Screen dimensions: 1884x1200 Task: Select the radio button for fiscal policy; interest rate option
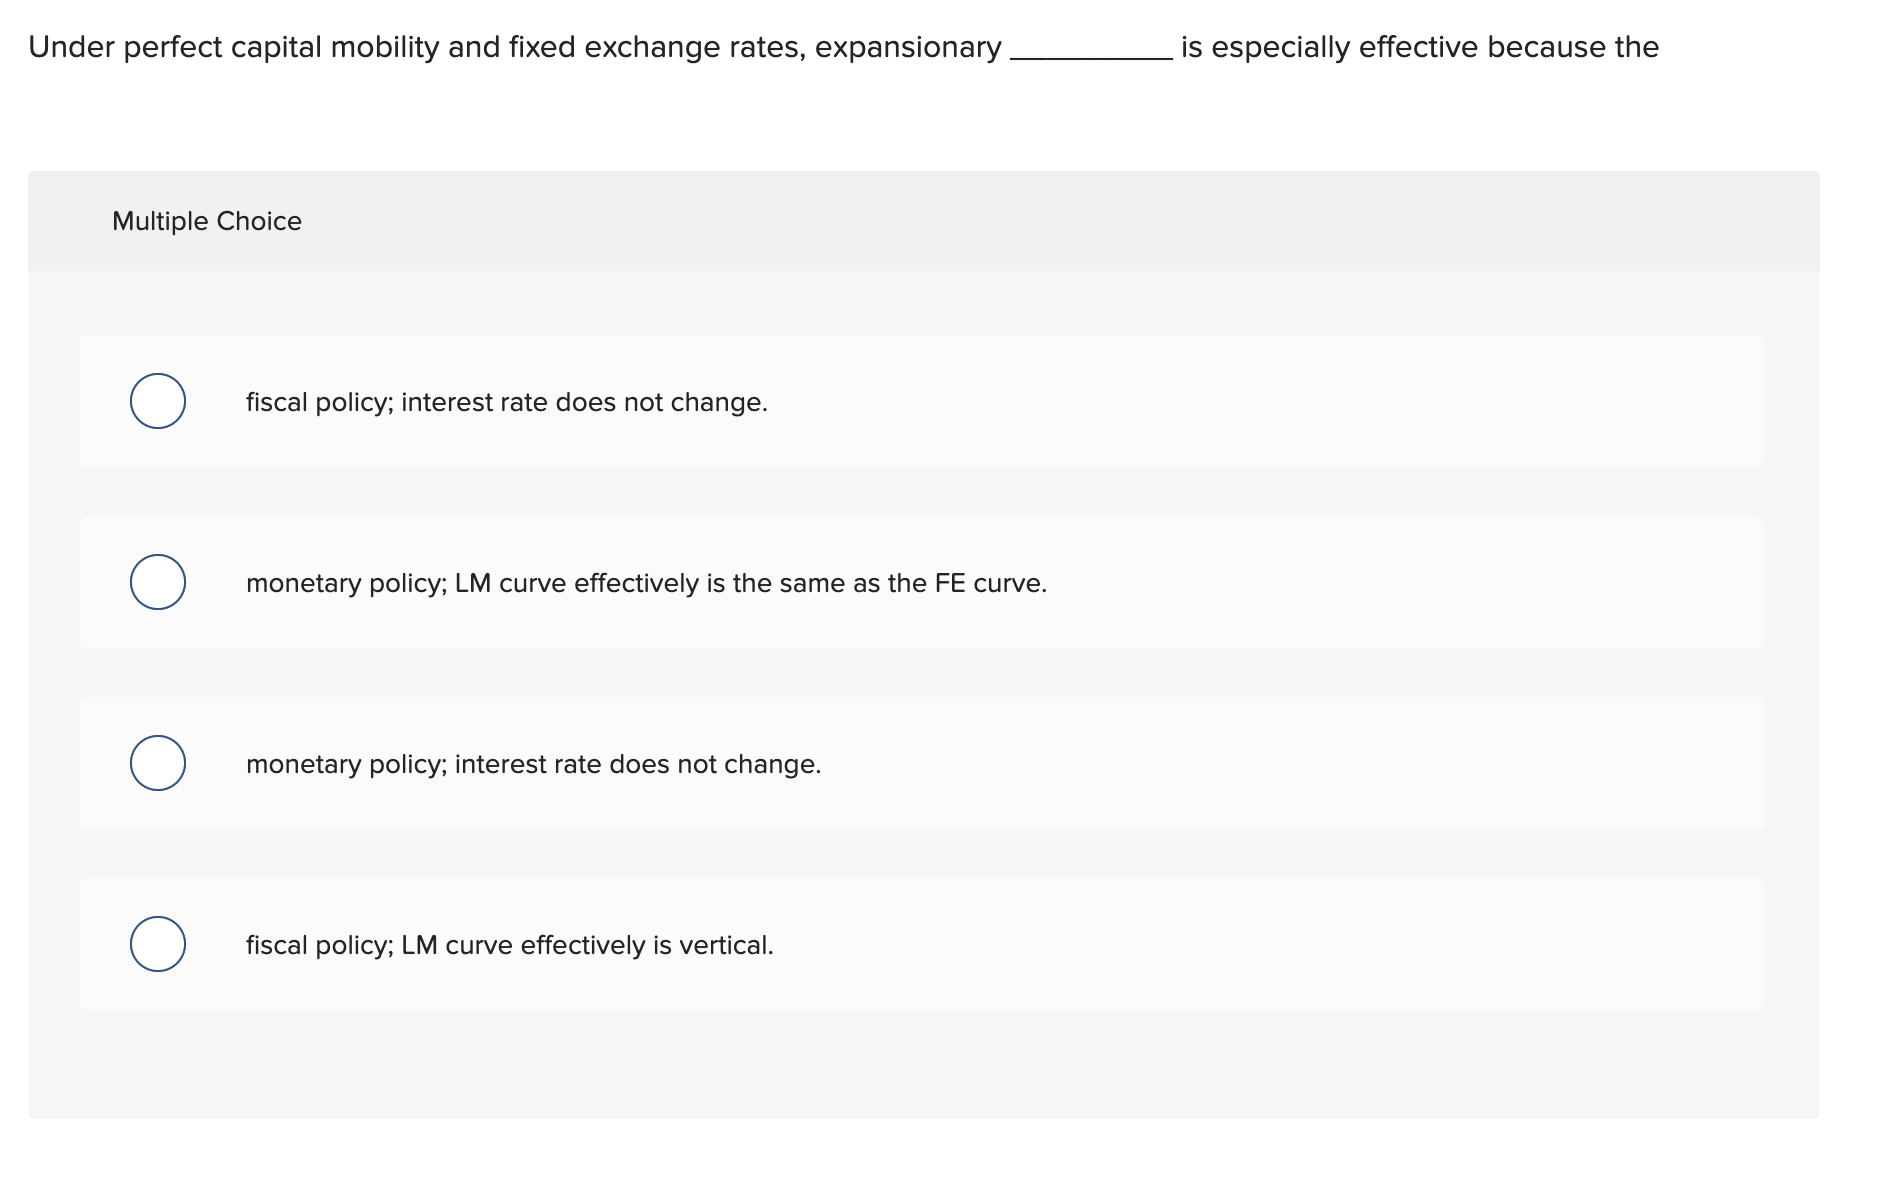pos(157,401)
